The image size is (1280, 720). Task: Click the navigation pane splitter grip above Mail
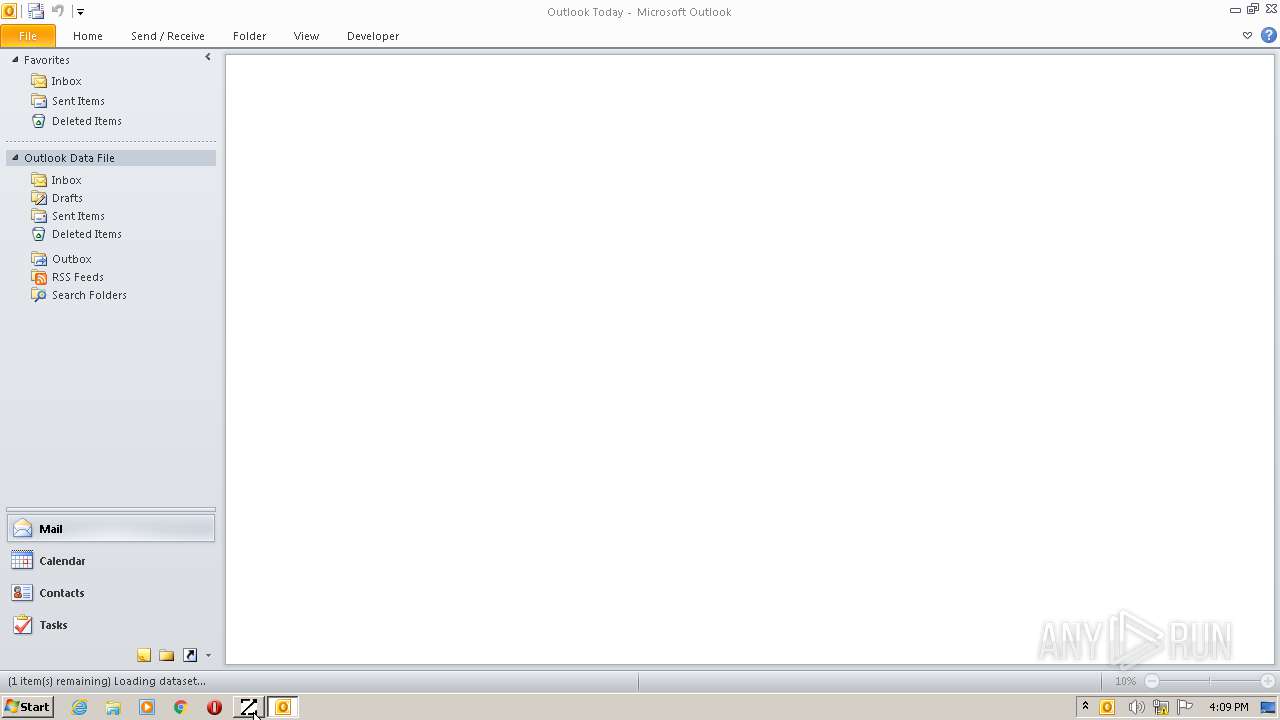click(x=111, y=509)
